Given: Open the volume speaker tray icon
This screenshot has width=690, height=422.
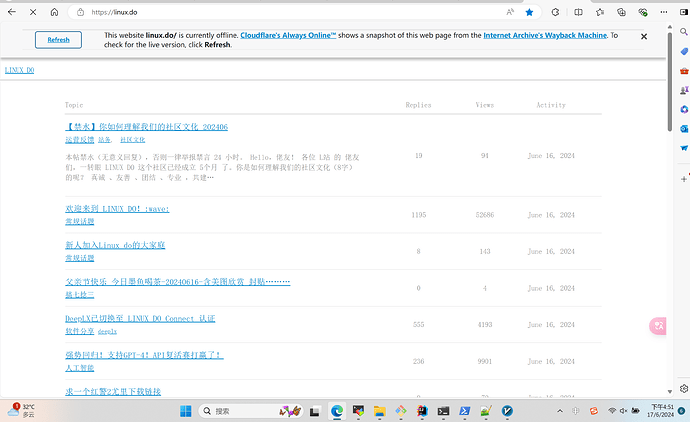Looking at the screenshot, I should coord(623,411).
